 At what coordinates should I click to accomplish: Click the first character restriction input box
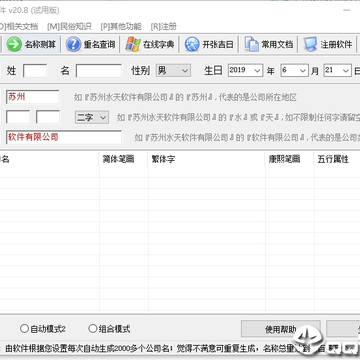tap(18, 117)
